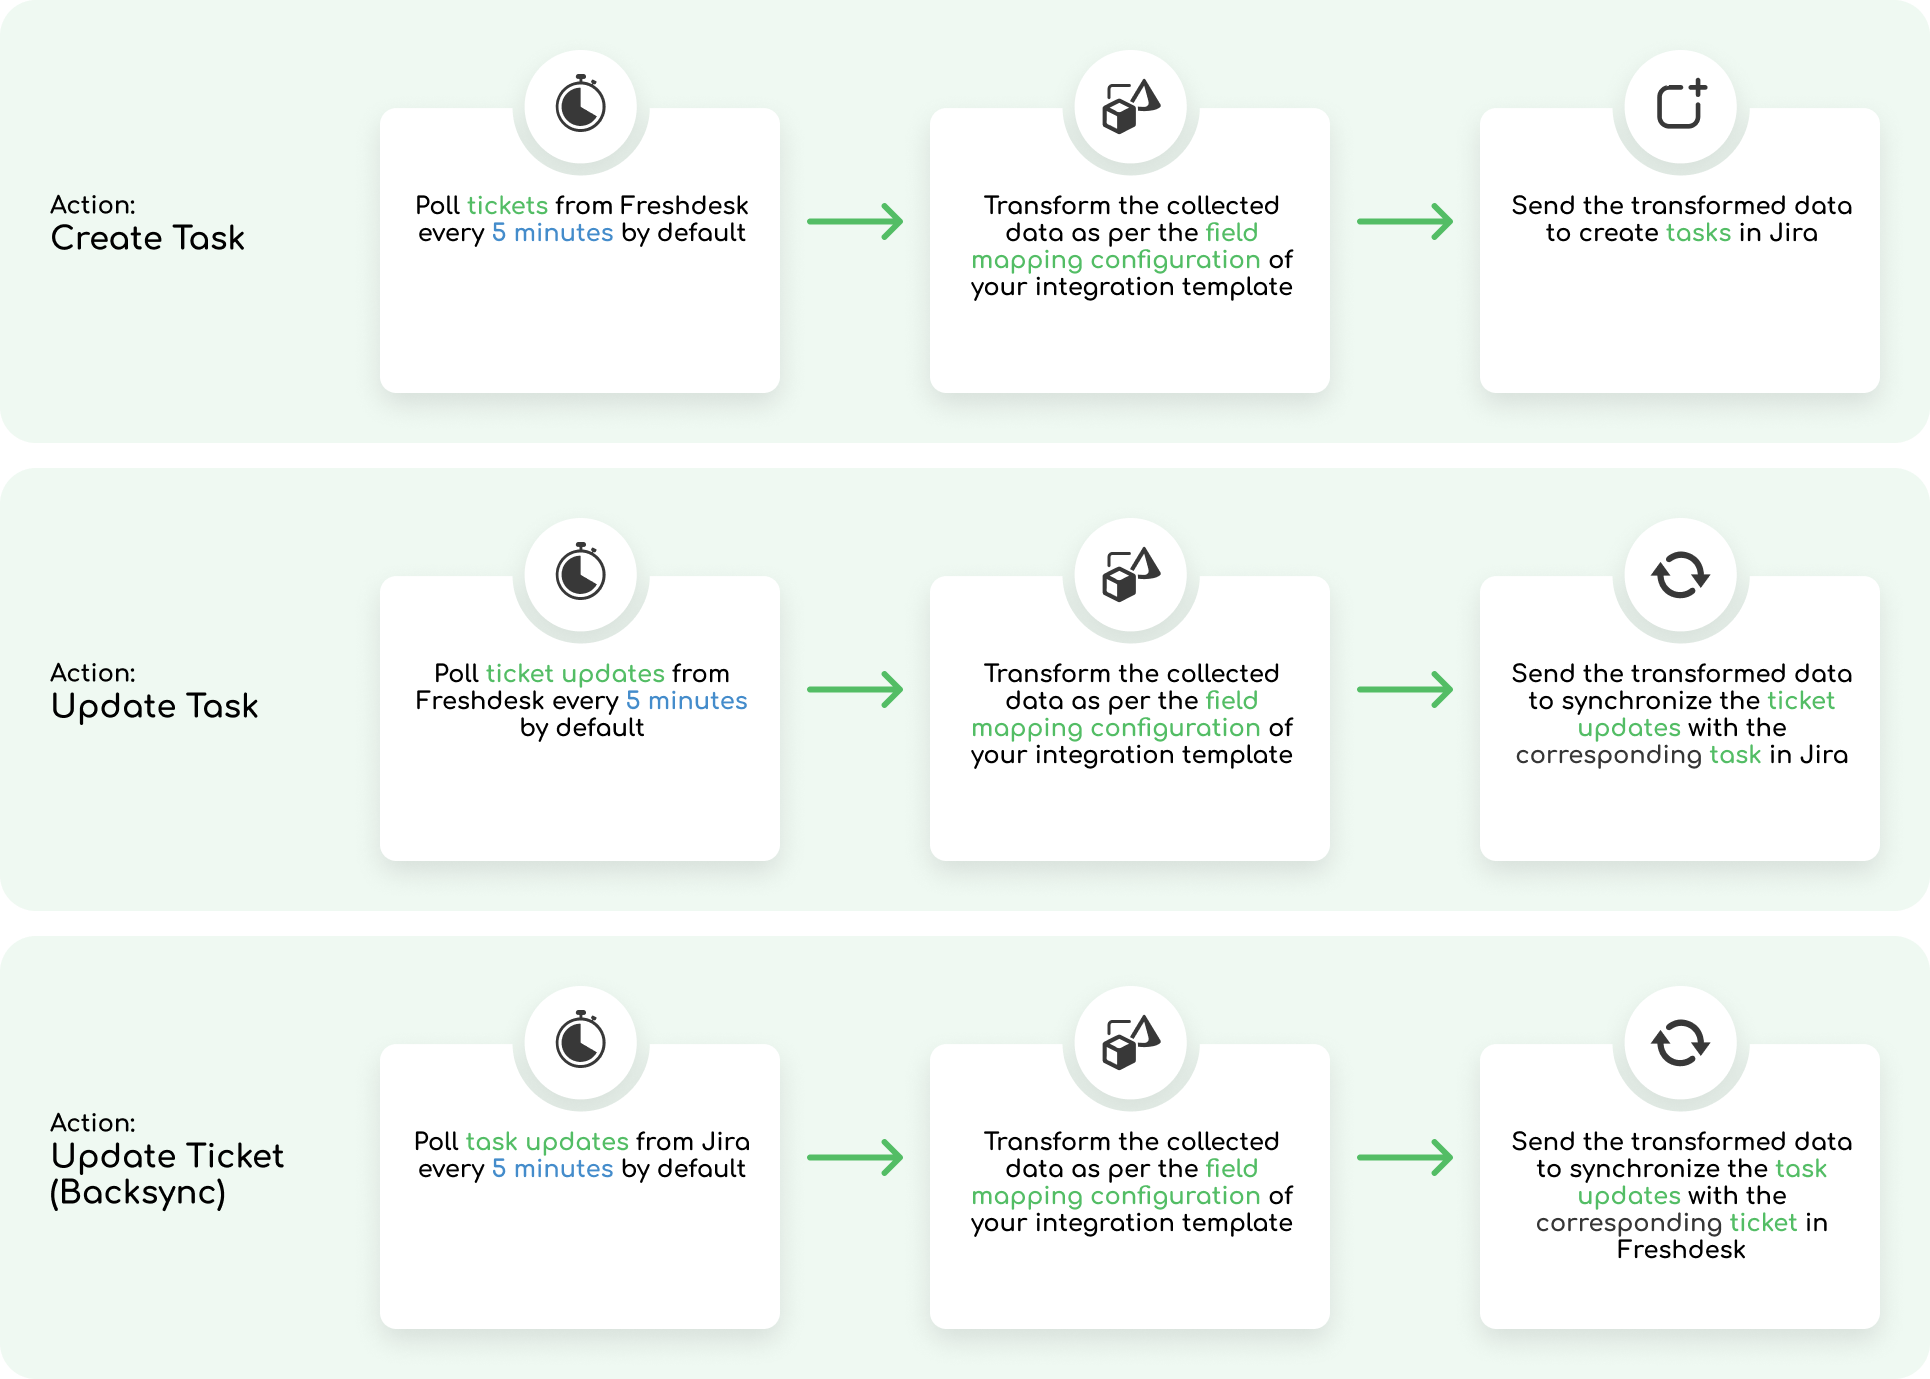Click the stopwatch icon in Backsync row
This screenshot has width=1930, height=1379.
(x=581, y=1041)
